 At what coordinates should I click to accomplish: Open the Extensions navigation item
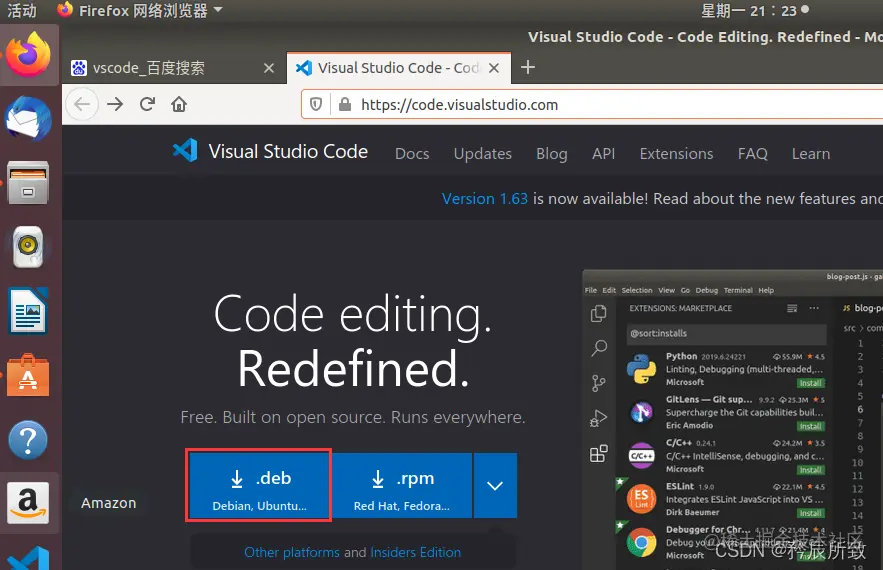click(676, 153)
